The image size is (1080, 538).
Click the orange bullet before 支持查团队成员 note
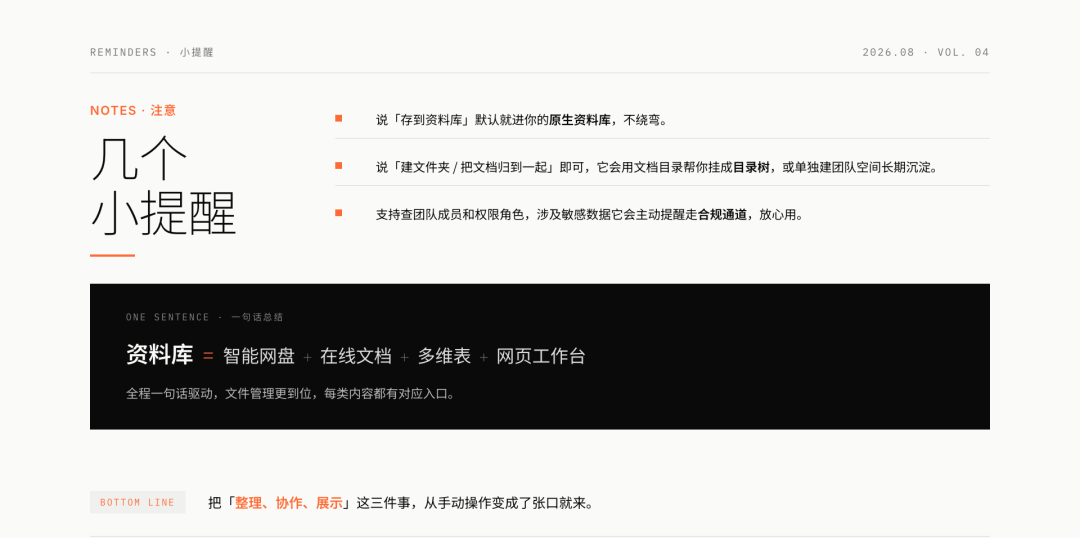pyautogui.click(x=339, y=213)
